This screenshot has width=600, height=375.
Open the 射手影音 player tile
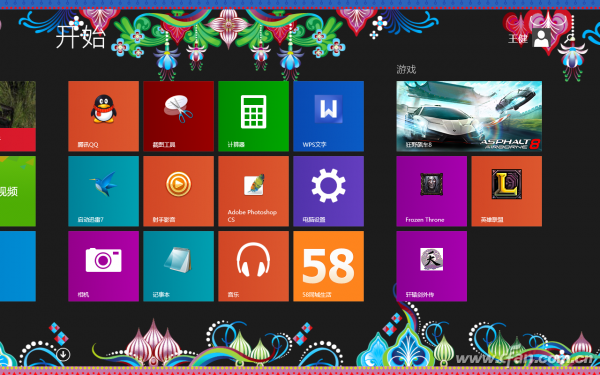tap(178, 191)
